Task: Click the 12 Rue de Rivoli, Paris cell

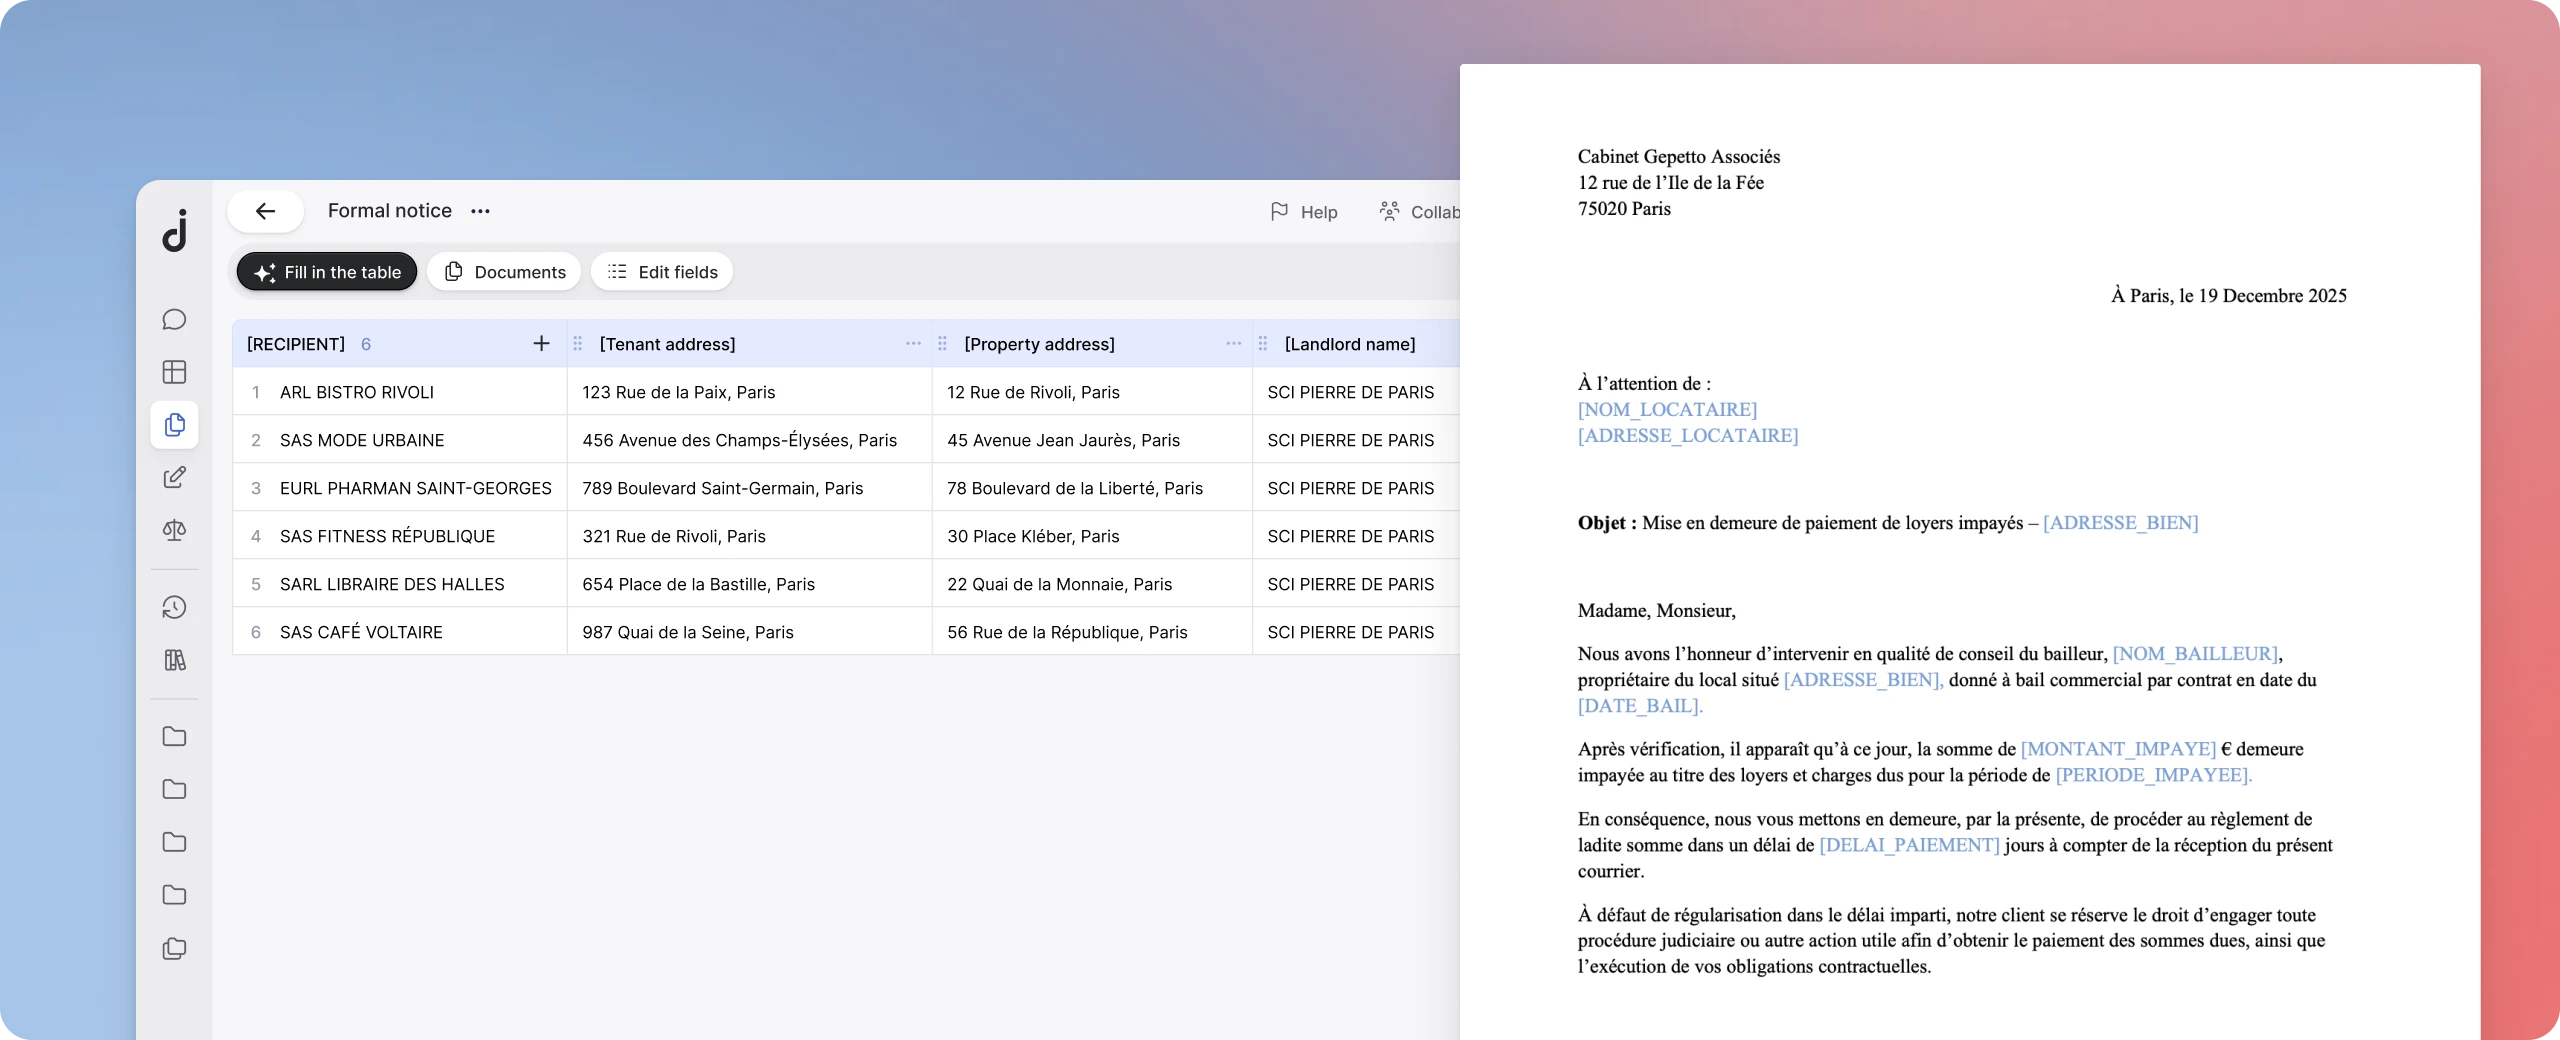Action: [1092, 392]
